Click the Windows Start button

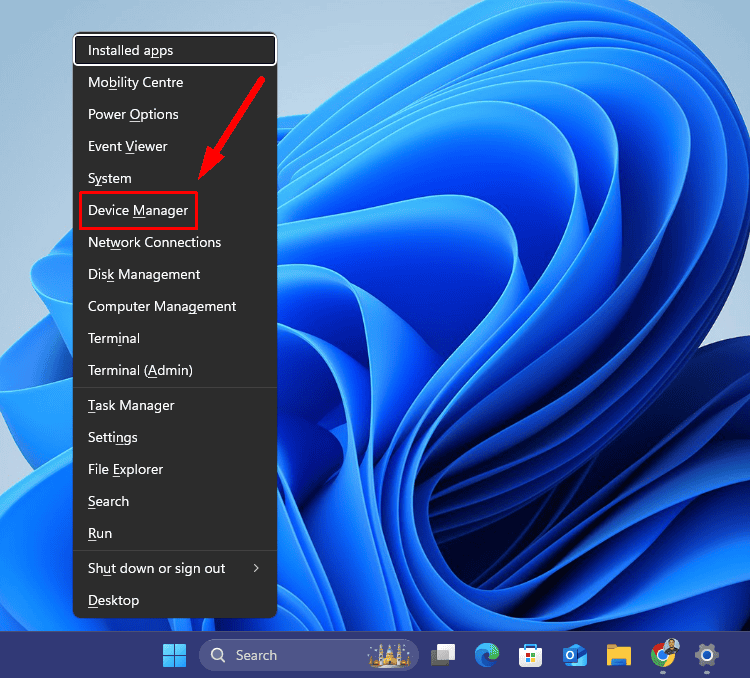pyautogui.click(x=174, y=655)
